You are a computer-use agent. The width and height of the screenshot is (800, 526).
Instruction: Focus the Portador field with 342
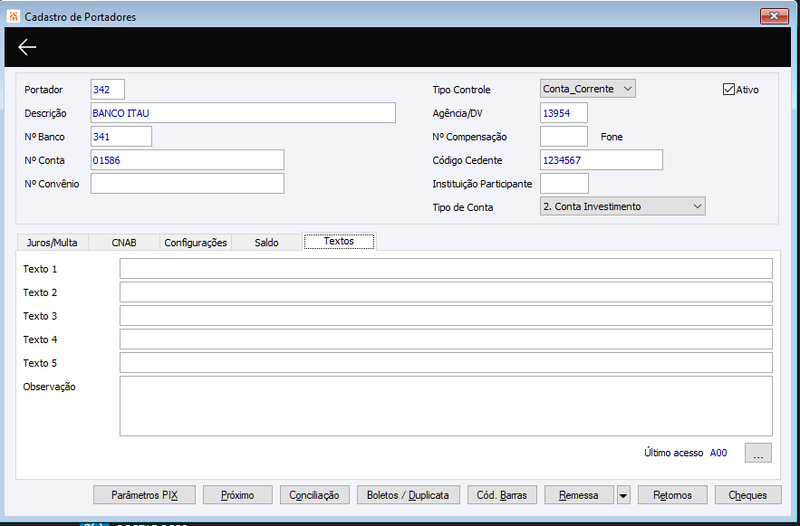[108, 89]
